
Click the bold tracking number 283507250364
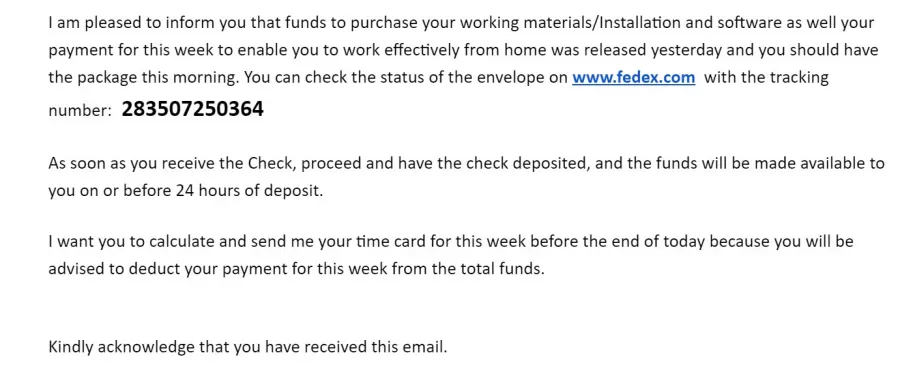(192, 109)
